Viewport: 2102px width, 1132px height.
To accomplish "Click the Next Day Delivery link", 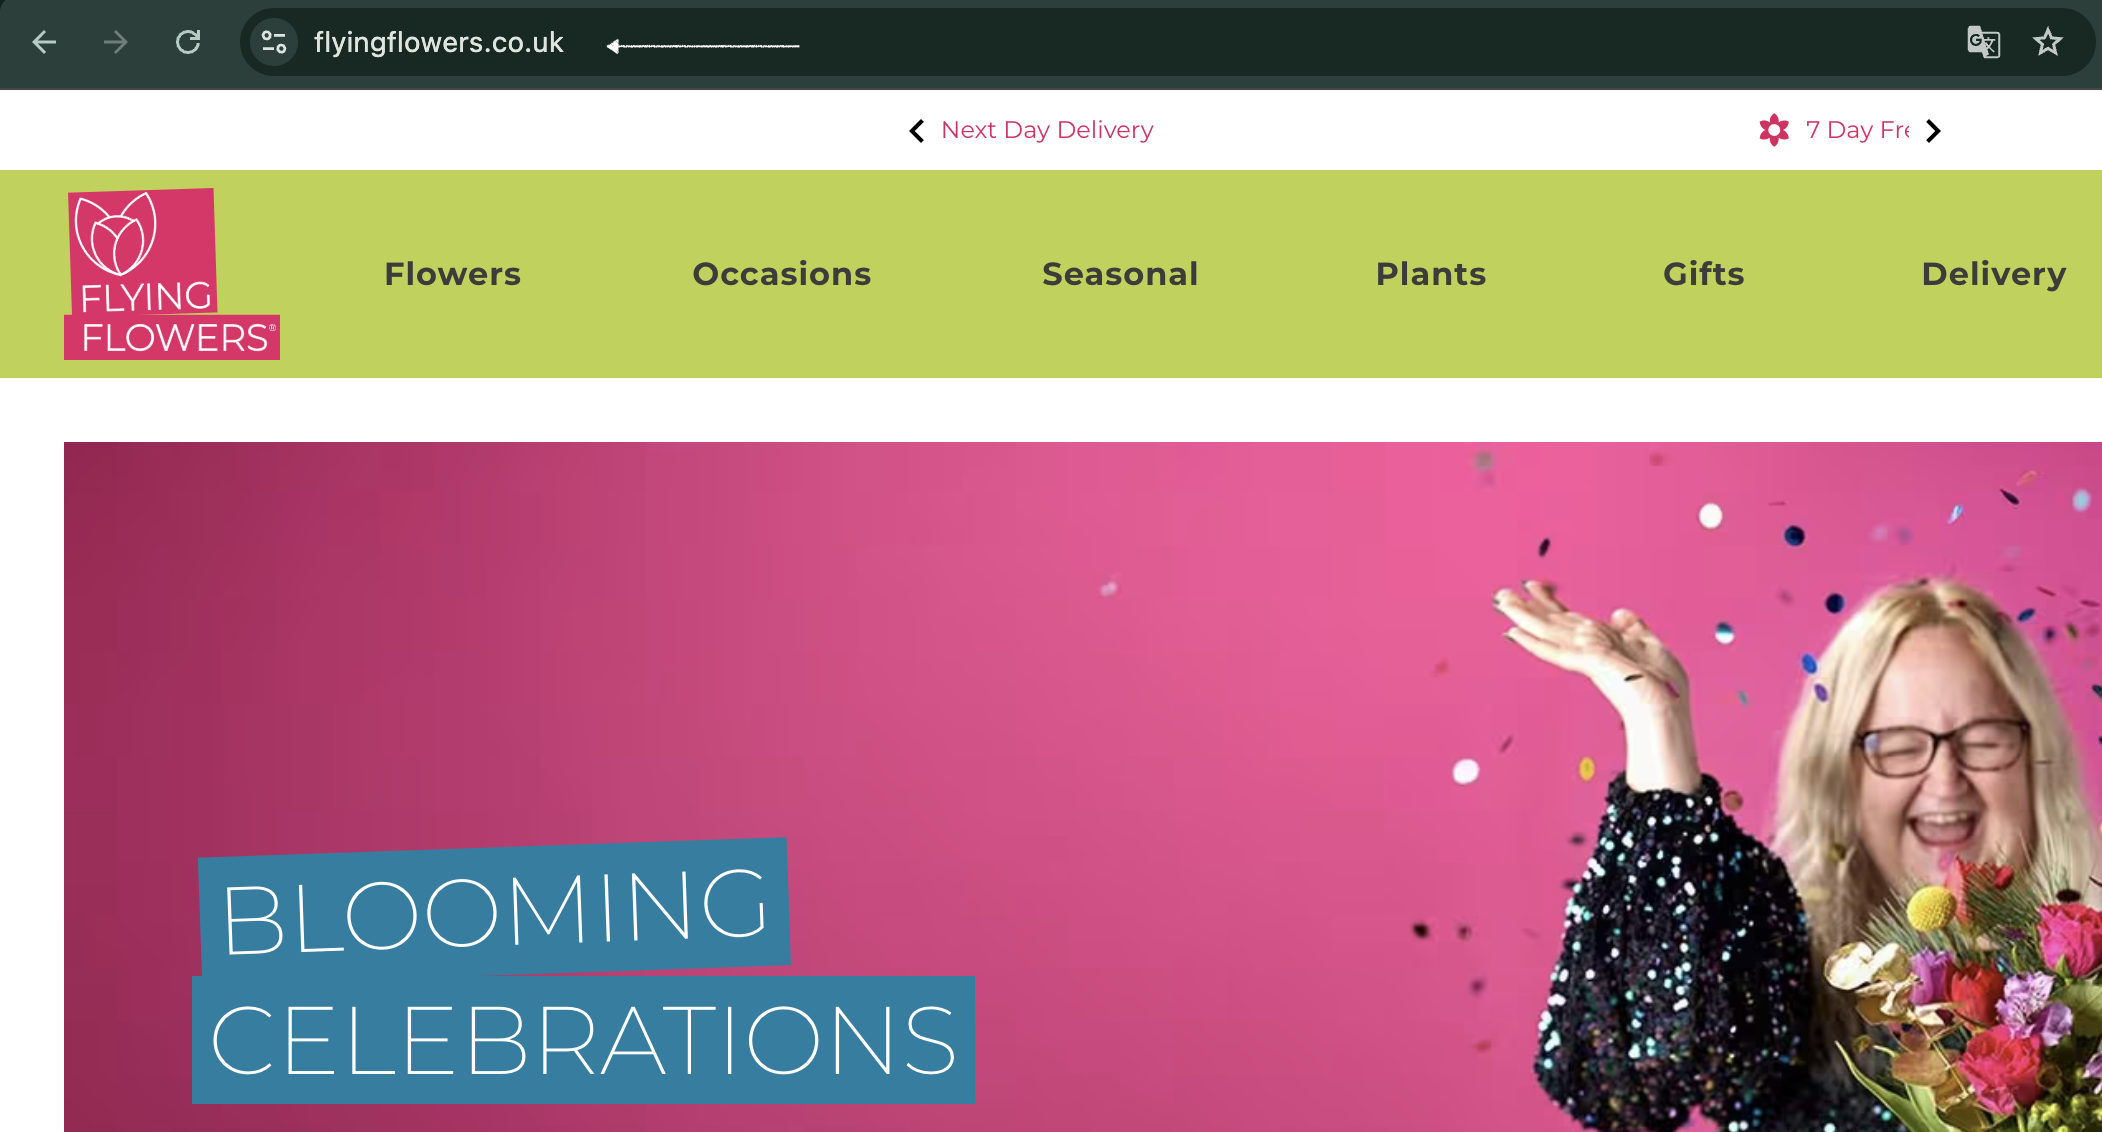I will pyautogui.click(x=1047, y=130).
